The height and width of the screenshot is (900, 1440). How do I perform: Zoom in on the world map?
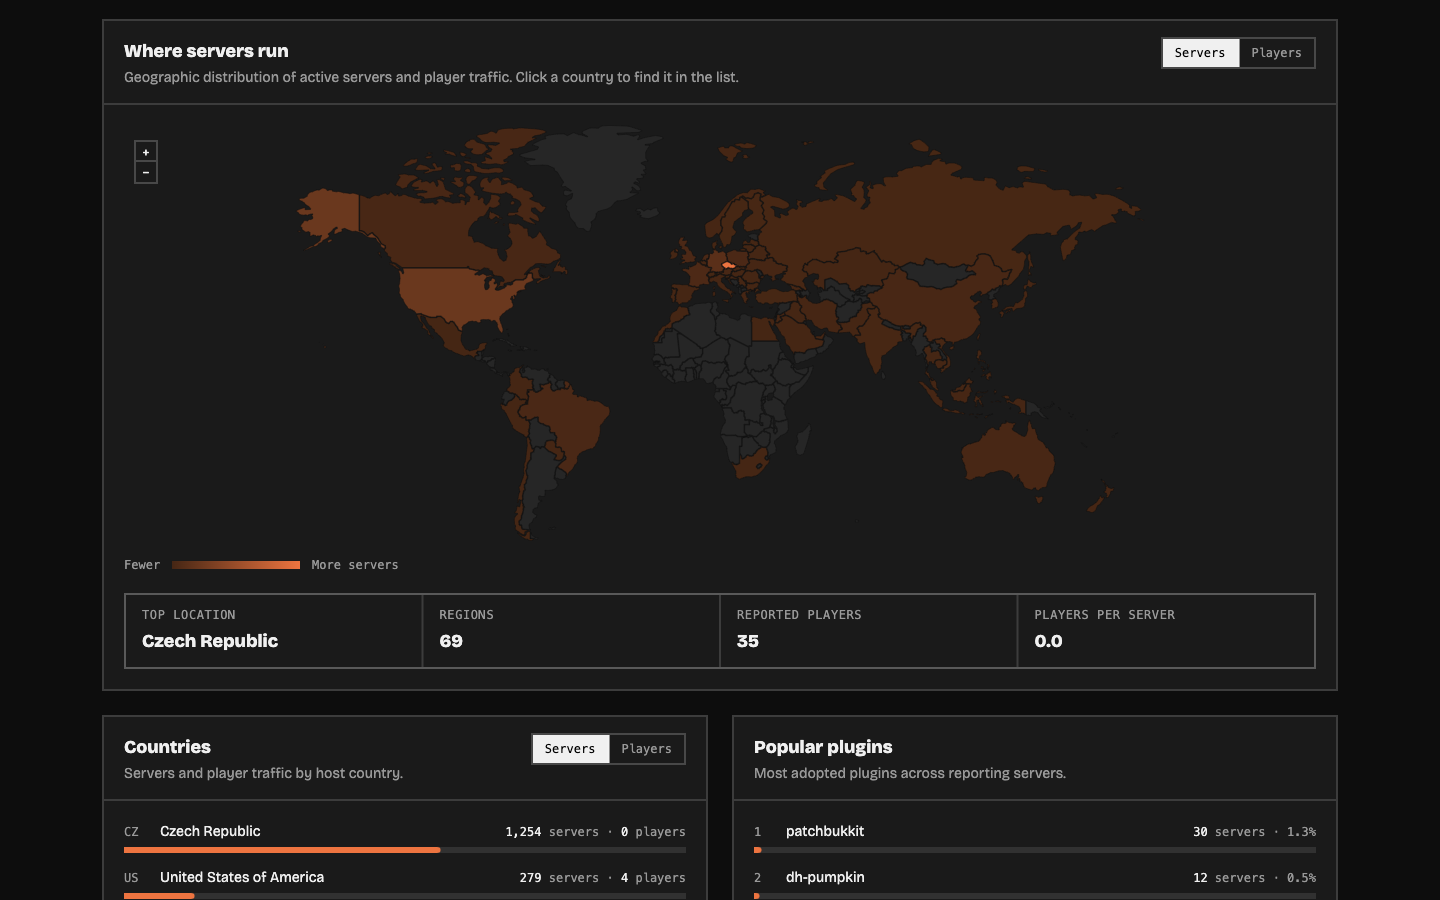point(146,152)
